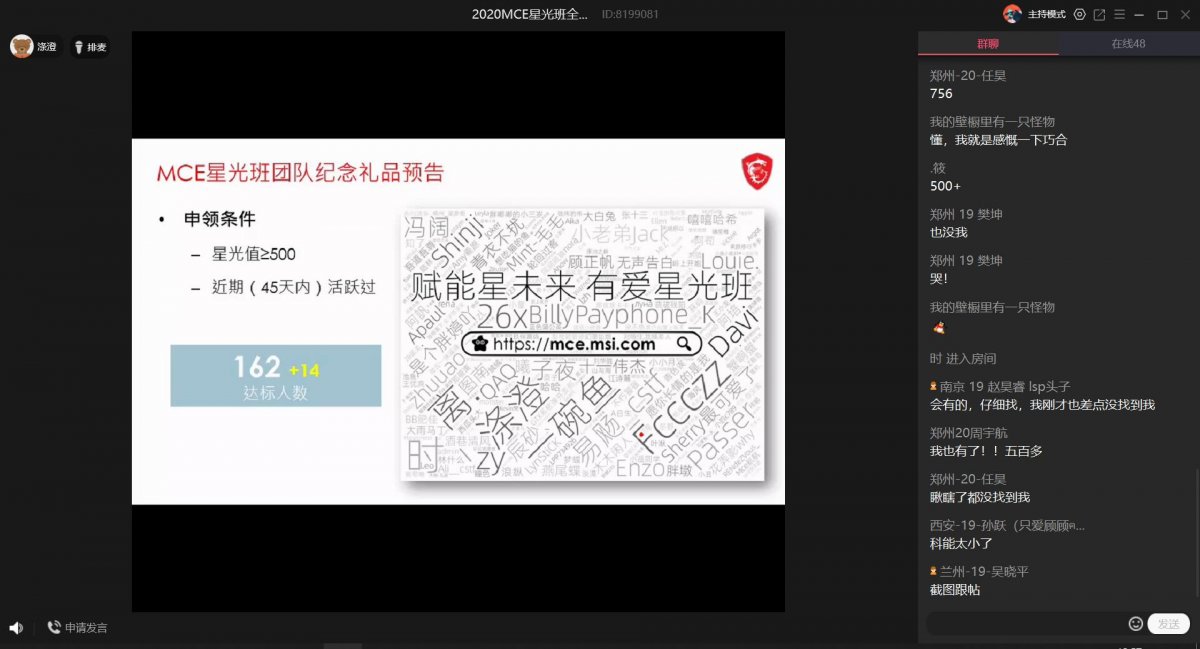Image resolution: width=1200 pixels, height=649 pixels.
Task: Click the phone icon next to 申请发言
Action: click(x=54, y=627)
